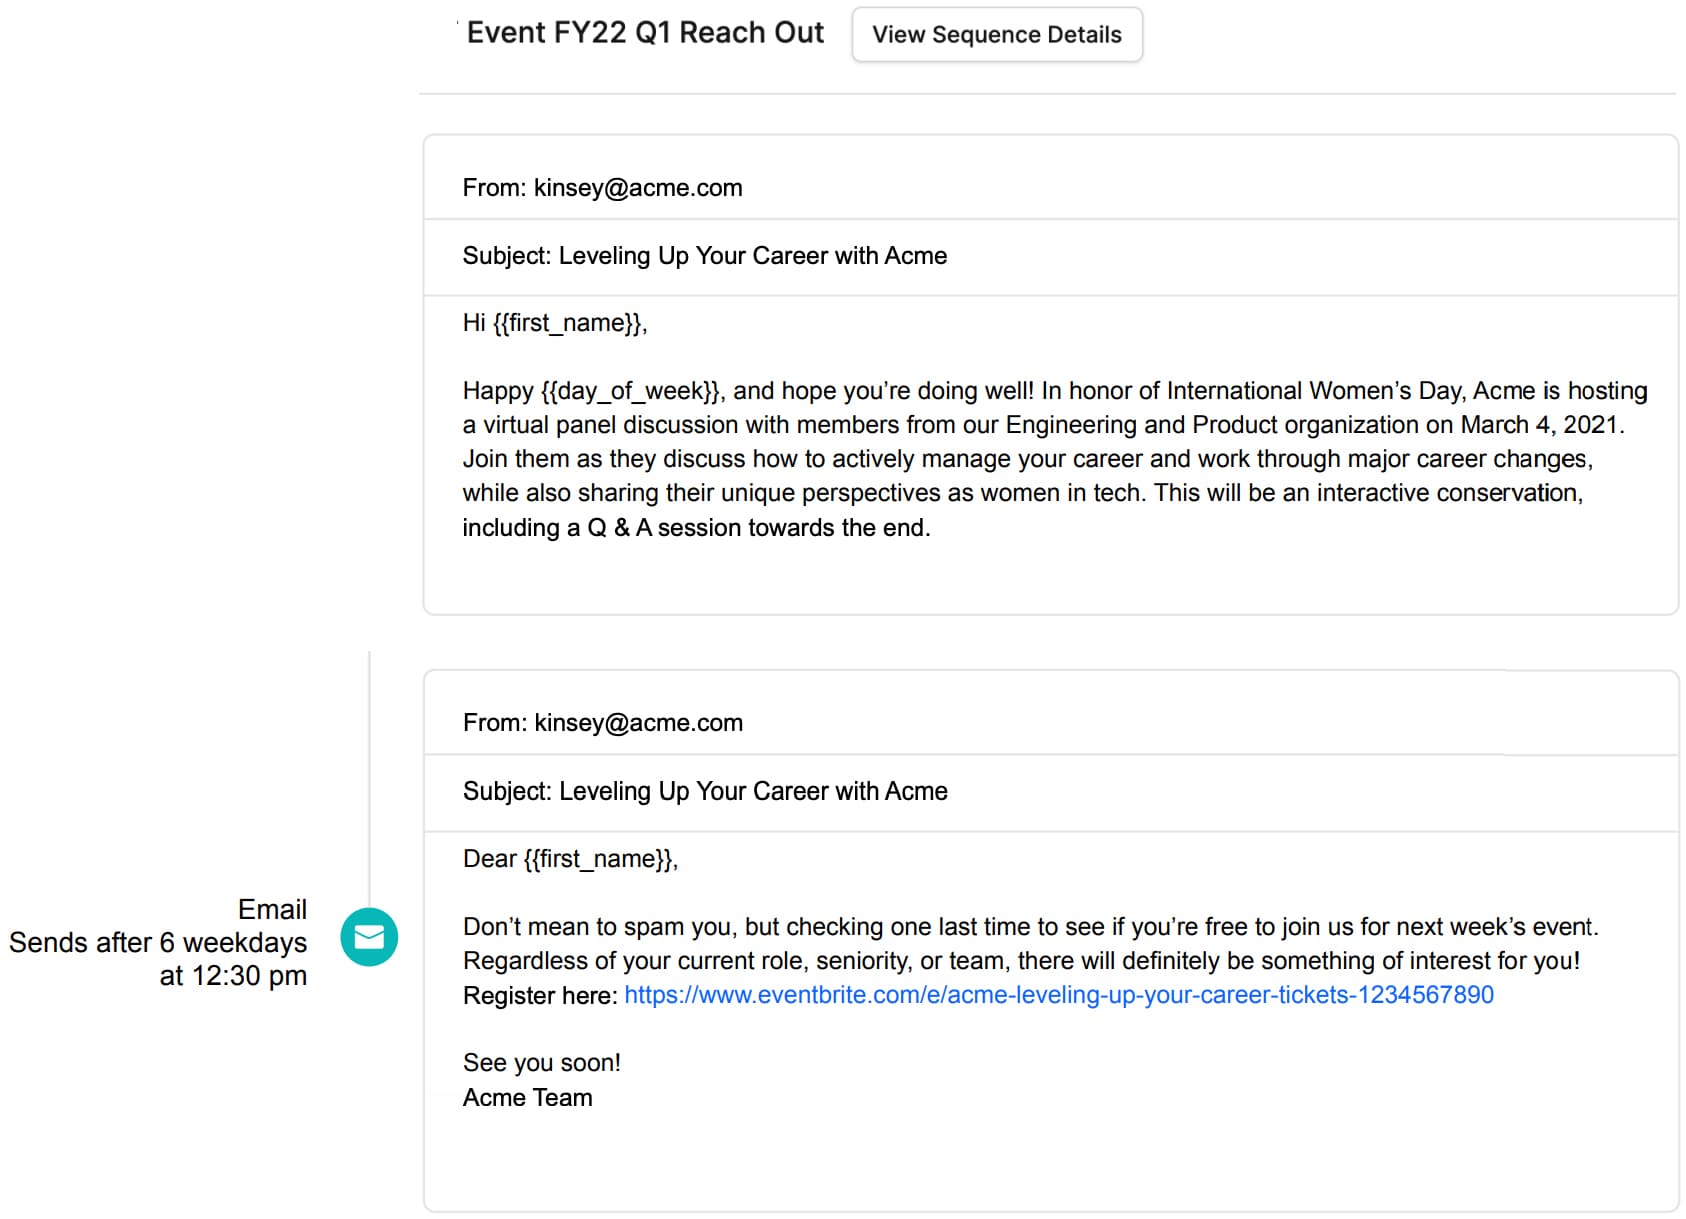Click the "Sends after 6 weekdays" delay text
The width and height of the screenshot is (1686, 1219).
(158, 943)
